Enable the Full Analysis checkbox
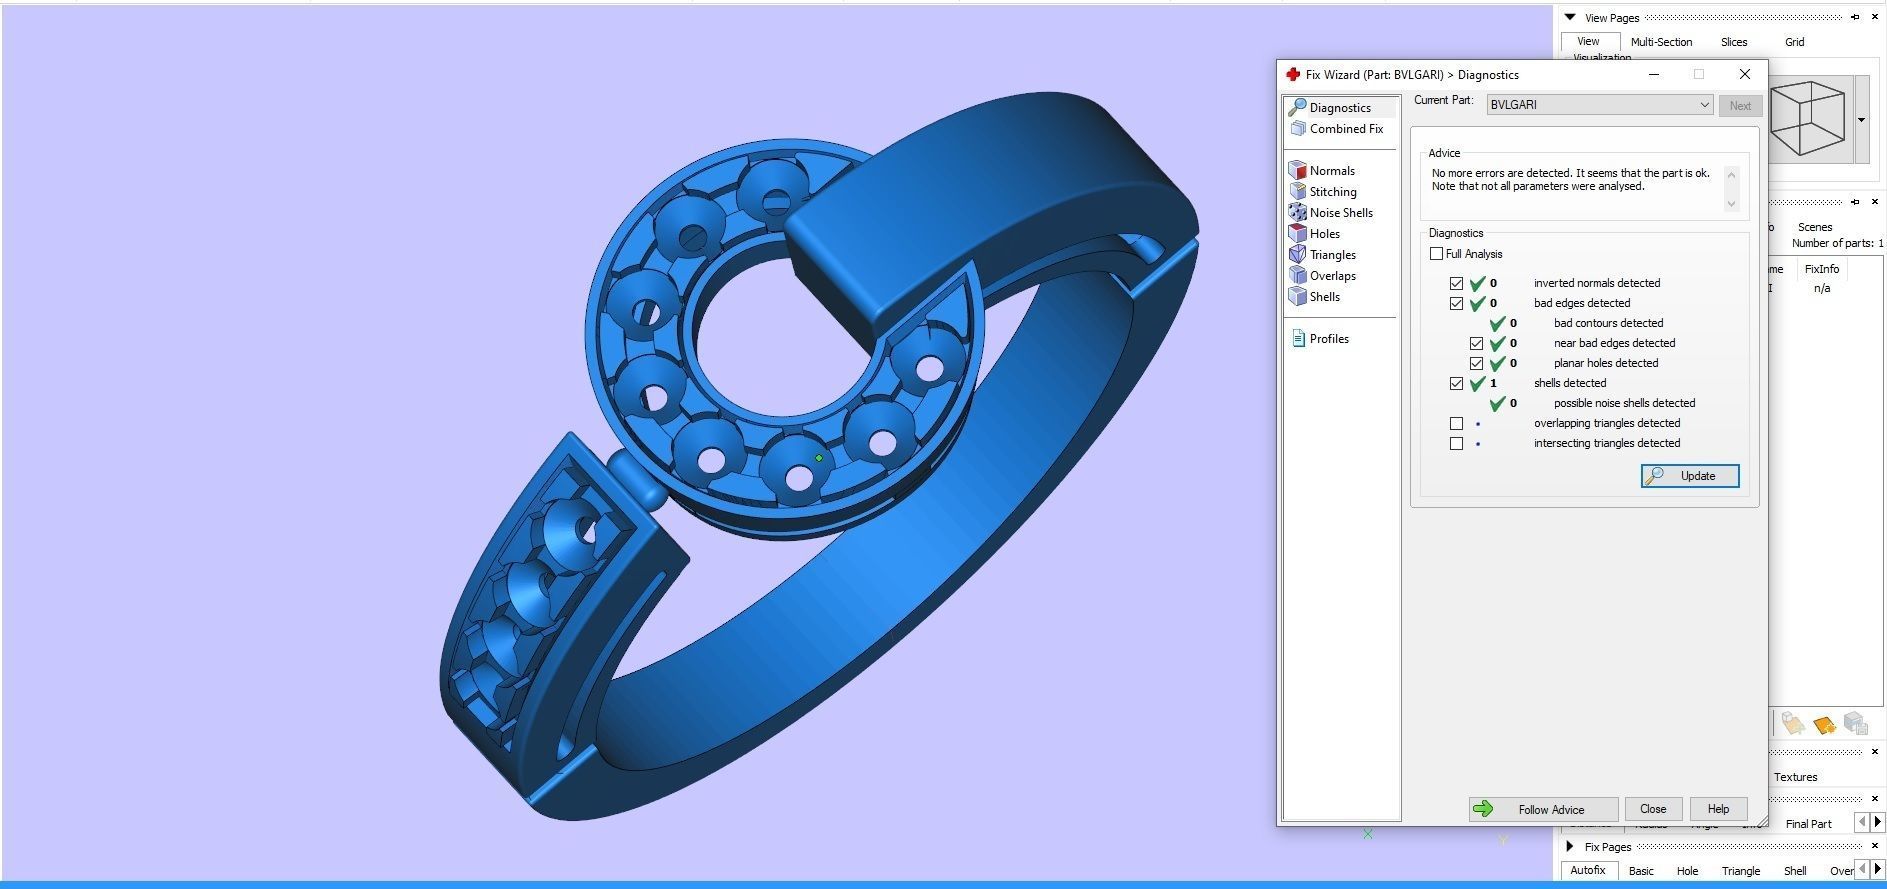This screenshot has width=1887, height=889. click(1436, 254)
